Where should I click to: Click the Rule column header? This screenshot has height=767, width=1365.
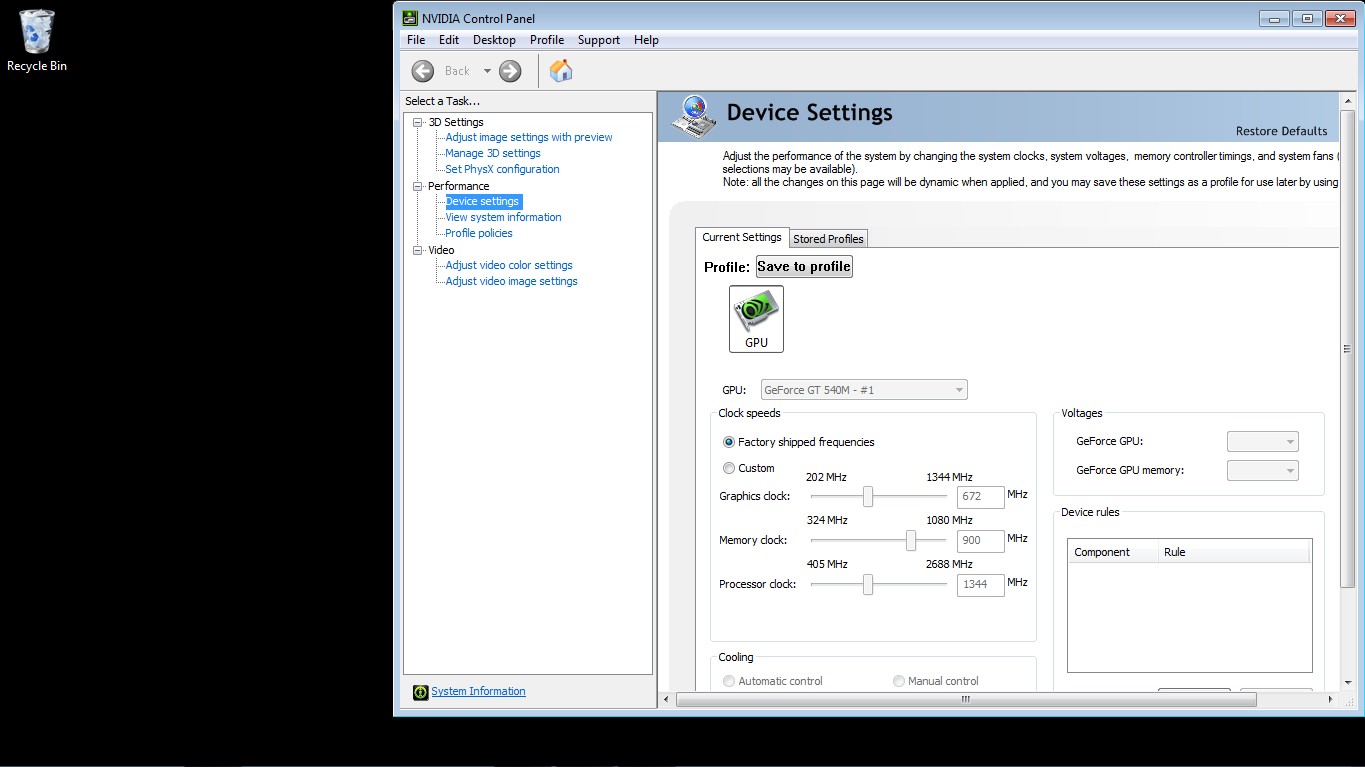pos(1234,552)
